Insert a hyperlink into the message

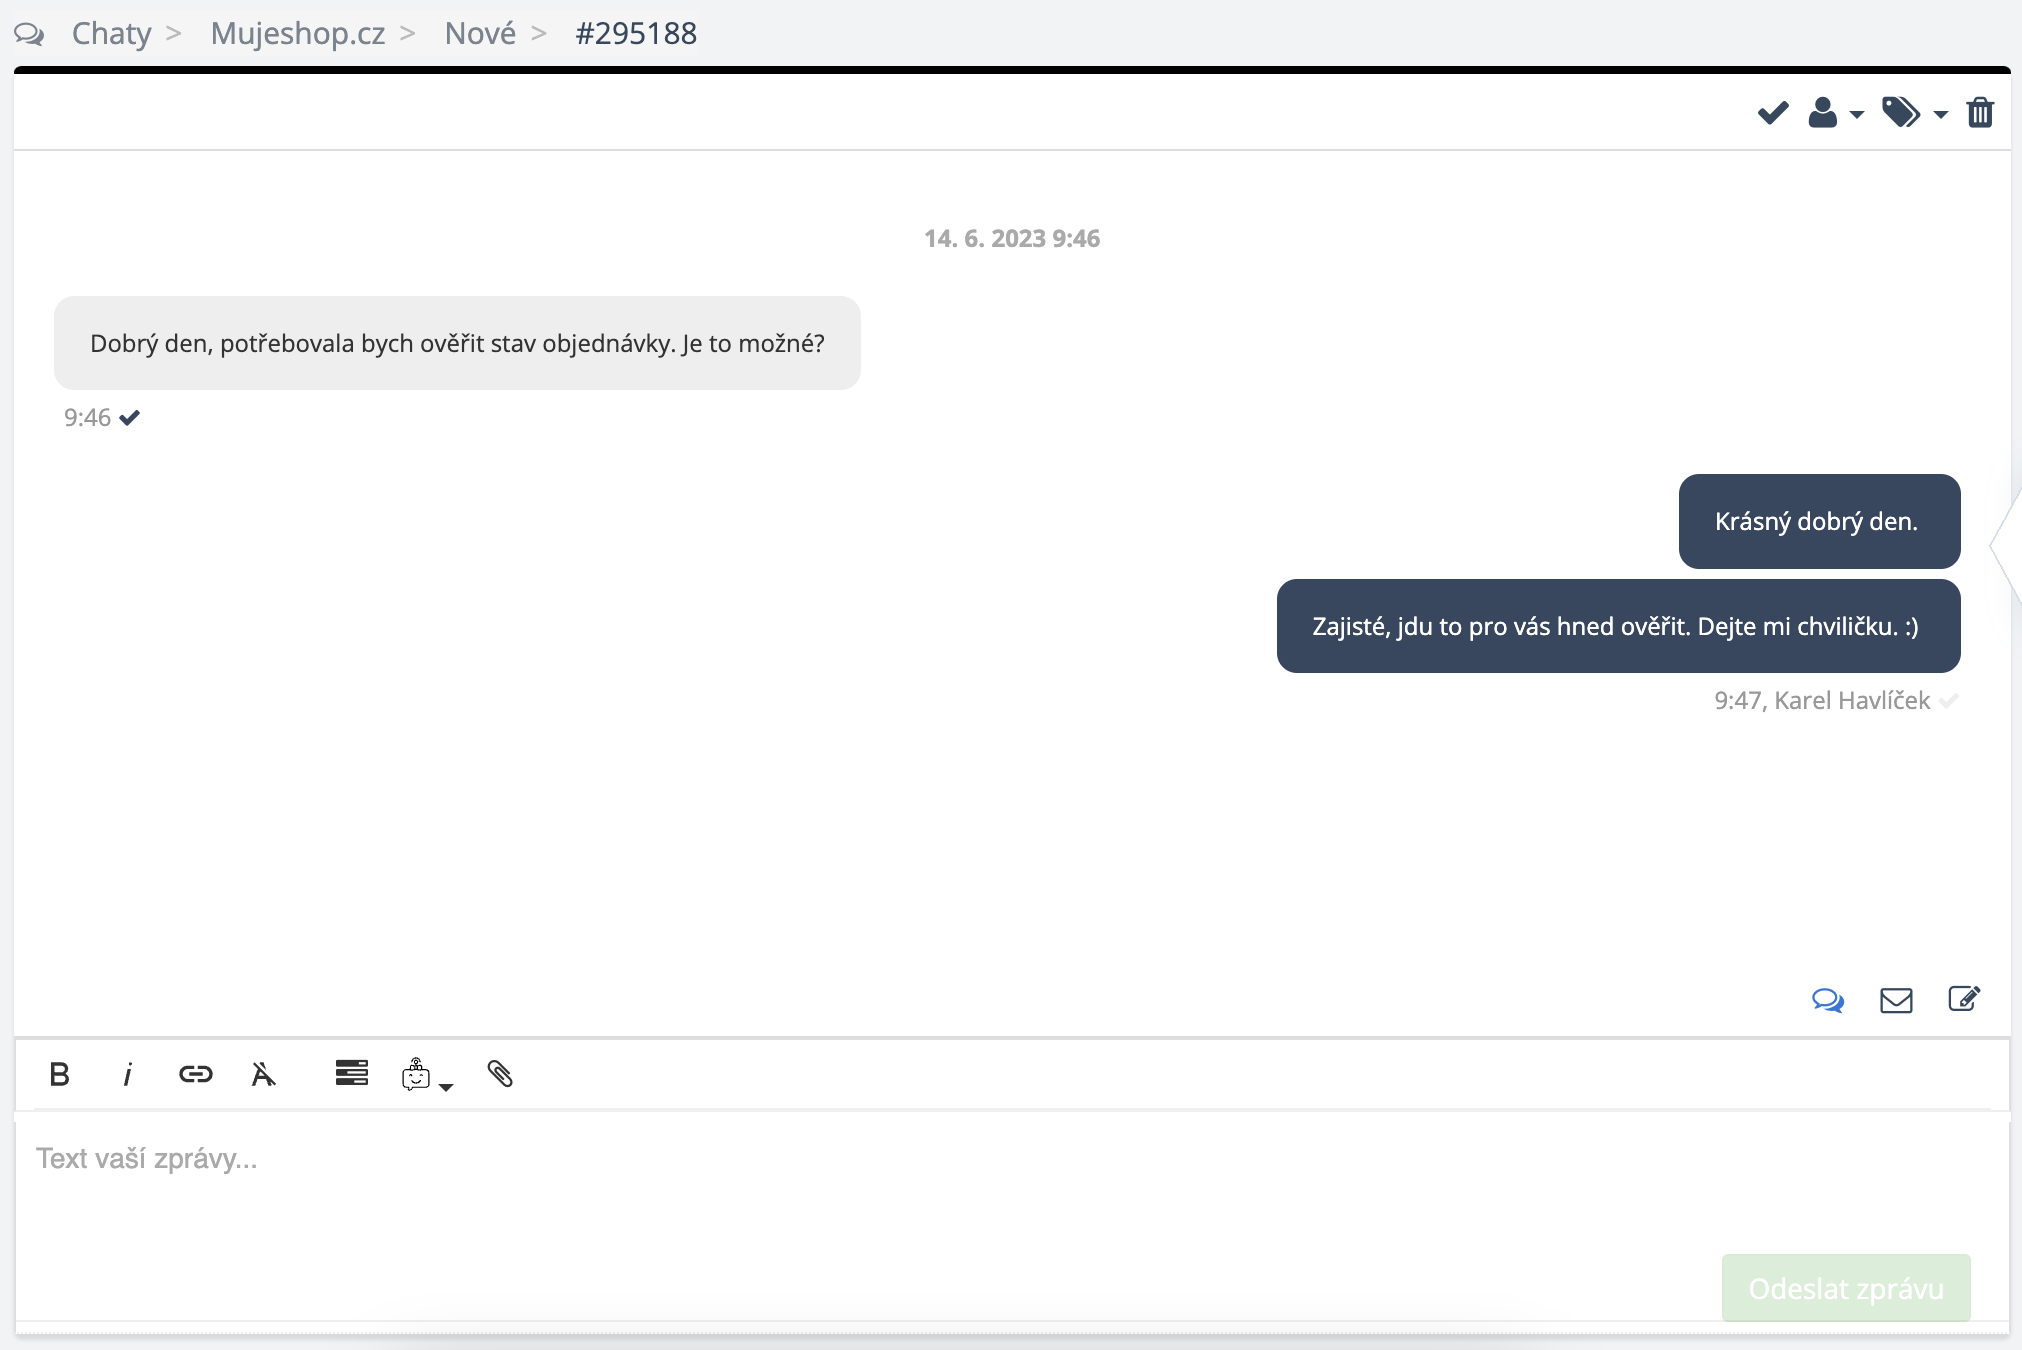[195, 1074]
